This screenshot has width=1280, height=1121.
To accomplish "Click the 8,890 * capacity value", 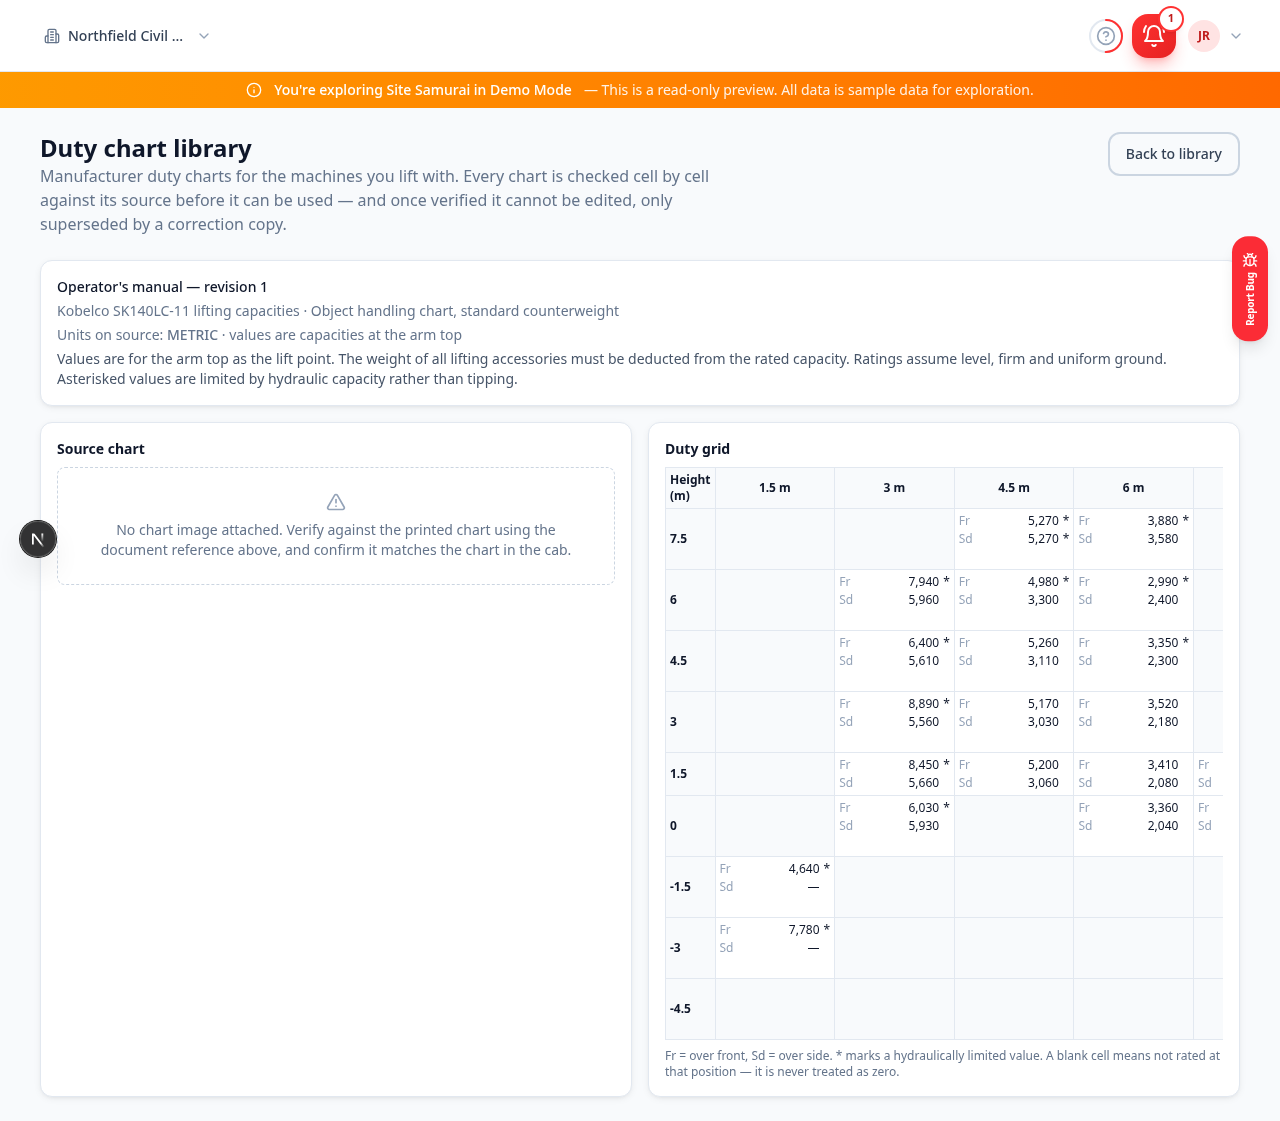I will point(929,704).
